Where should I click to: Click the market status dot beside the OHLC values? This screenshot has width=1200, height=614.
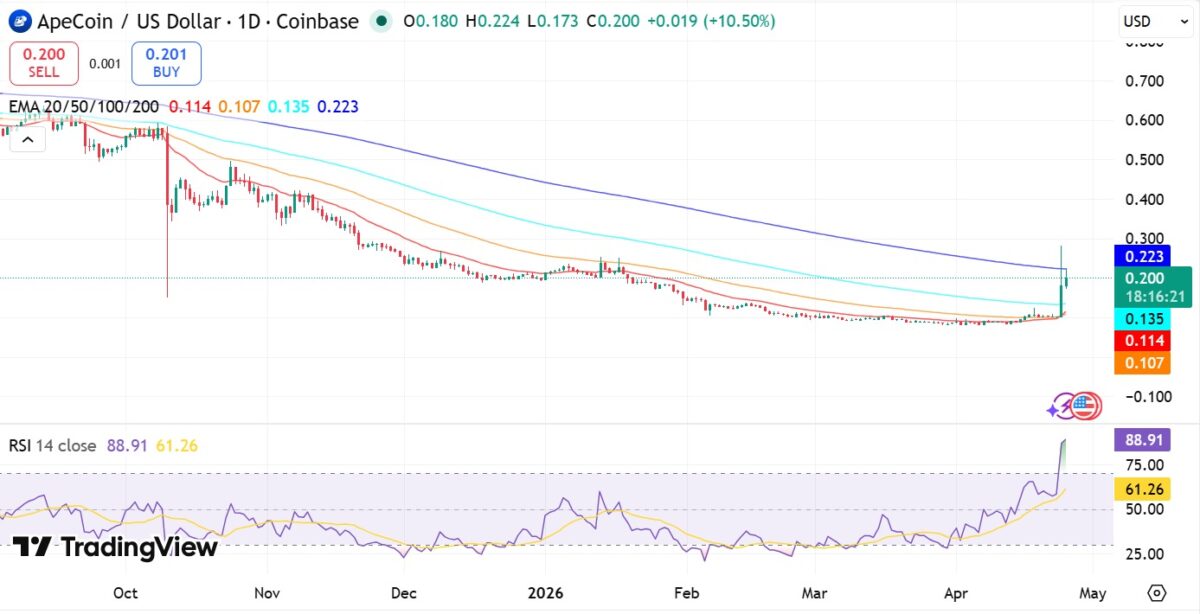pyautogui.click(x=379, y=20)
